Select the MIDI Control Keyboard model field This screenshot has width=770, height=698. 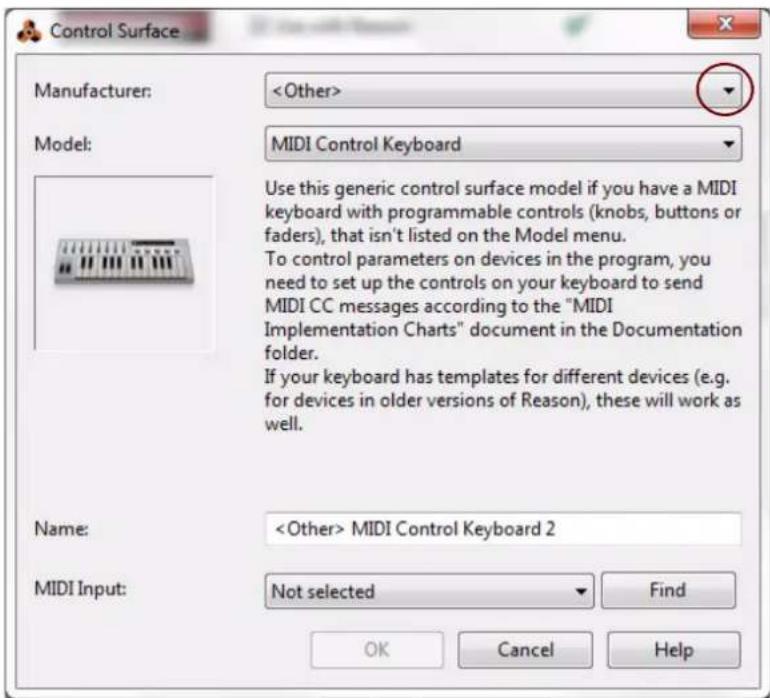(x=503, y=144)
